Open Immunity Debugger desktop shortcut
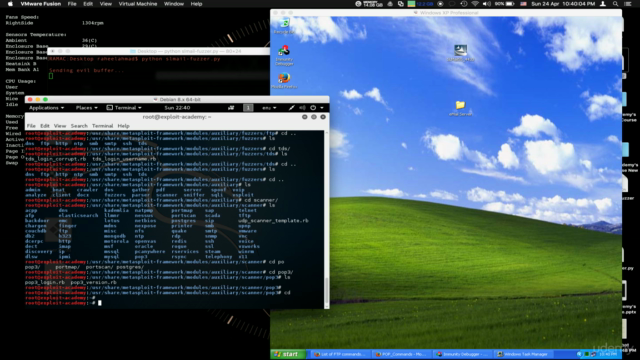 coord(284,55)
